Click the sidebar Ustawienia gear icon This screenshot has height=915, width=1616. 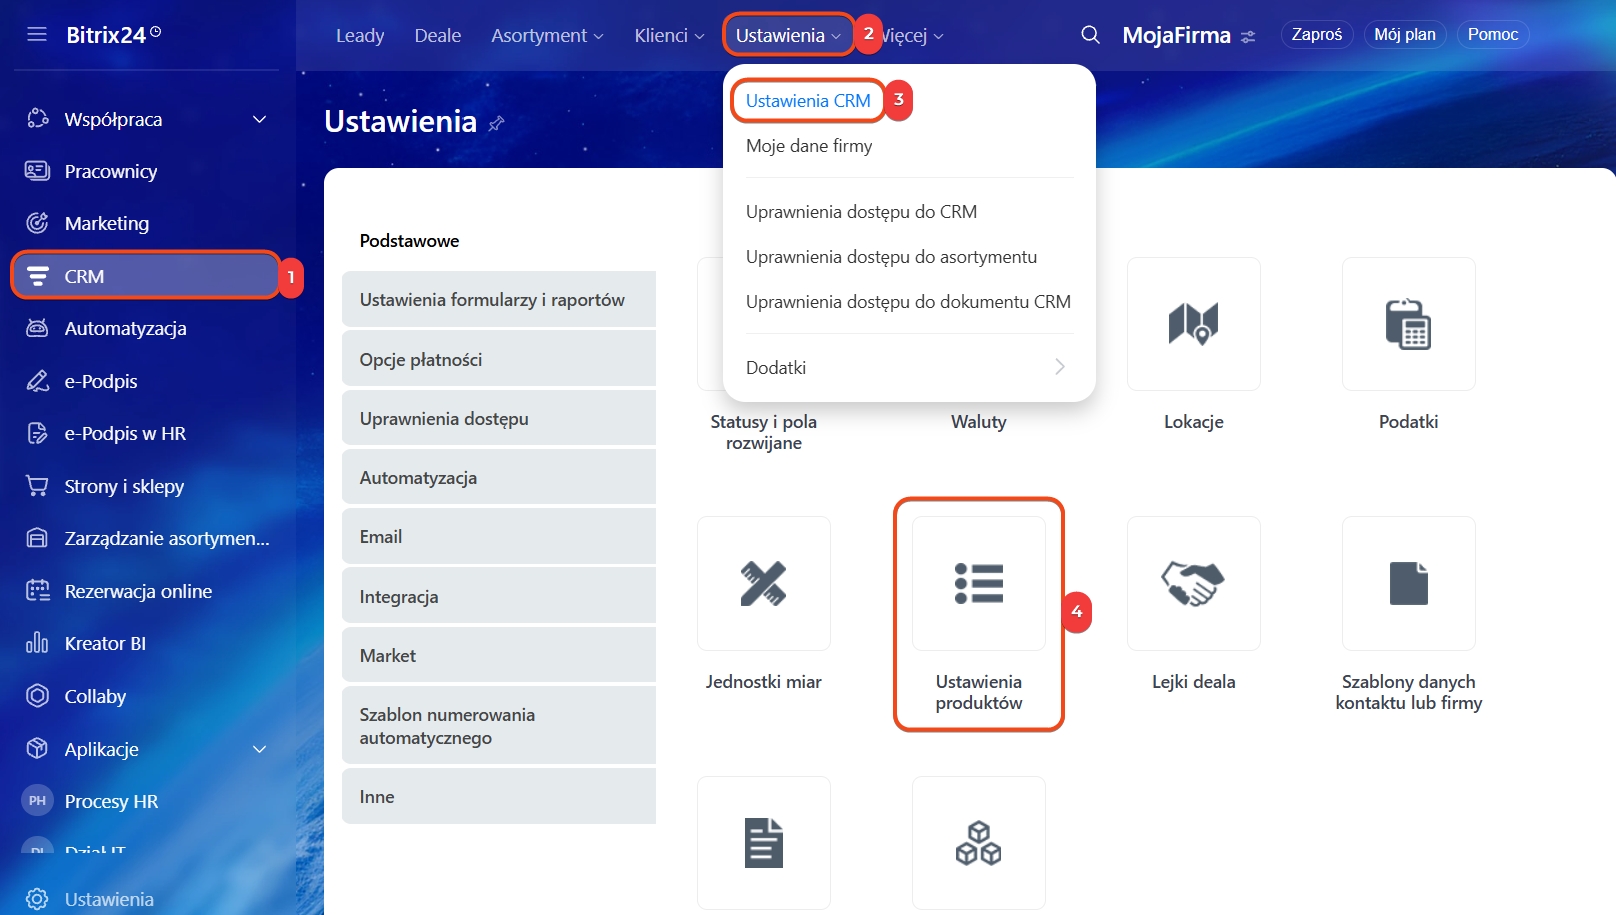38,899
